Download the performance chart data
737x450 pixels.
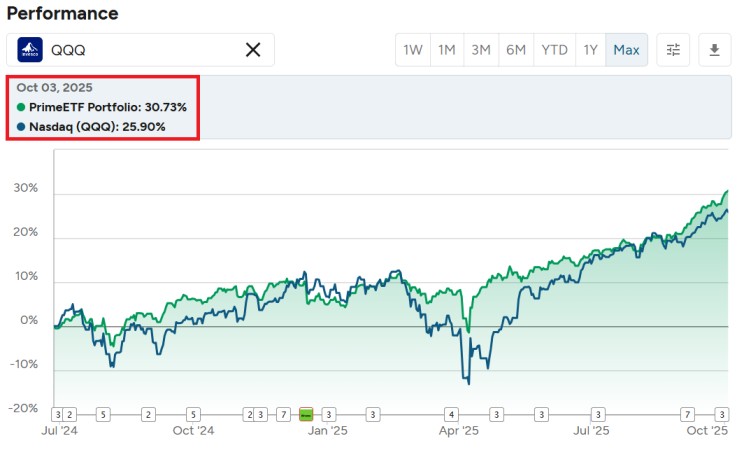(715, 50)
